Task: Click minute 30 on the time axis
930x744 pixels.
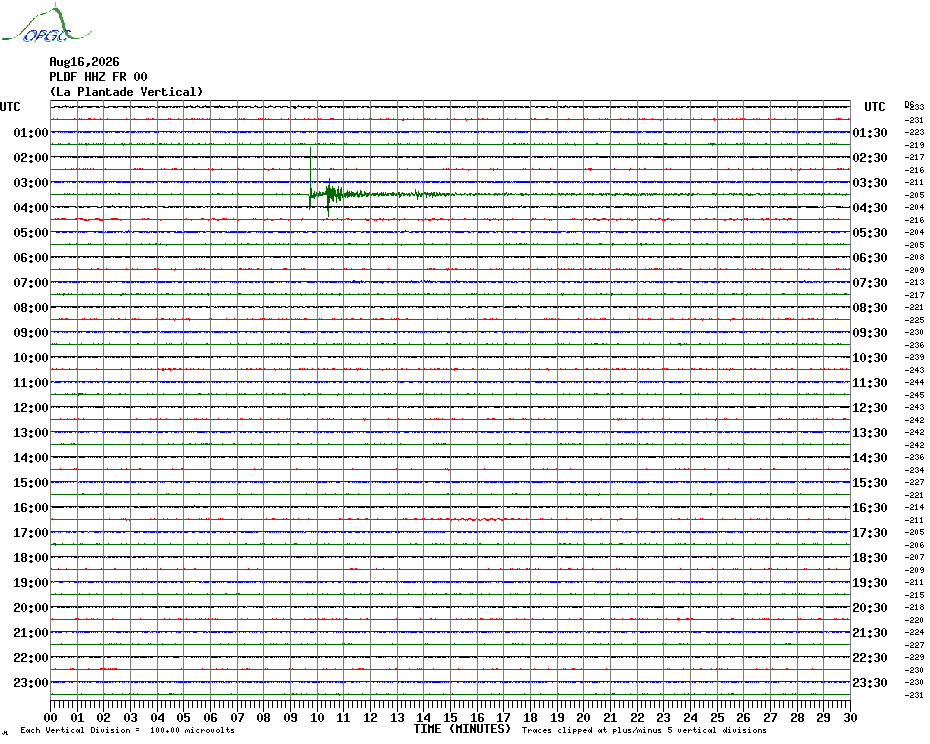Action: coord(851,717)
